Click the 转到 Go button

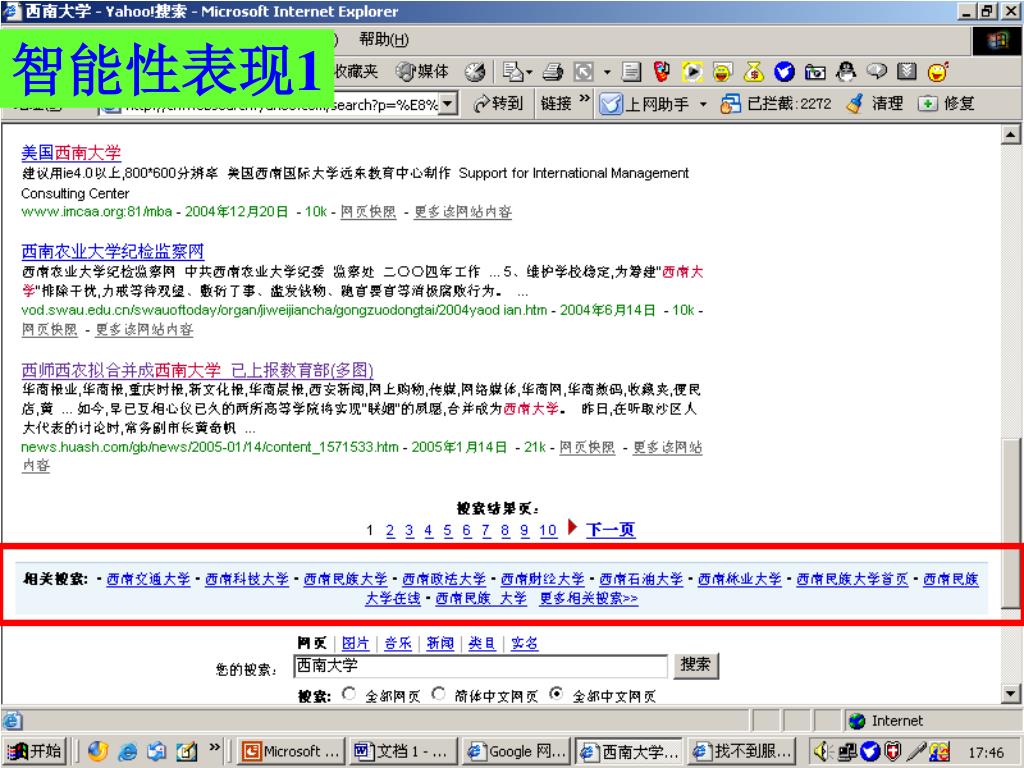[x=498, y=104]
